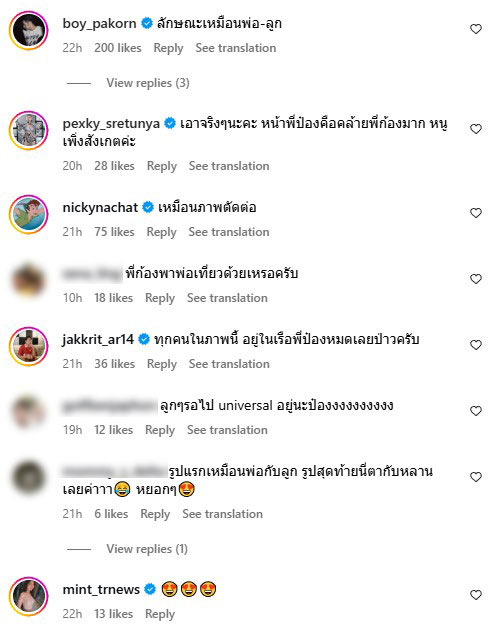Like the comment with 6 likes
The height and width of the screenshot is (625, 493).
pyautogui.click(x=476, y=477)
